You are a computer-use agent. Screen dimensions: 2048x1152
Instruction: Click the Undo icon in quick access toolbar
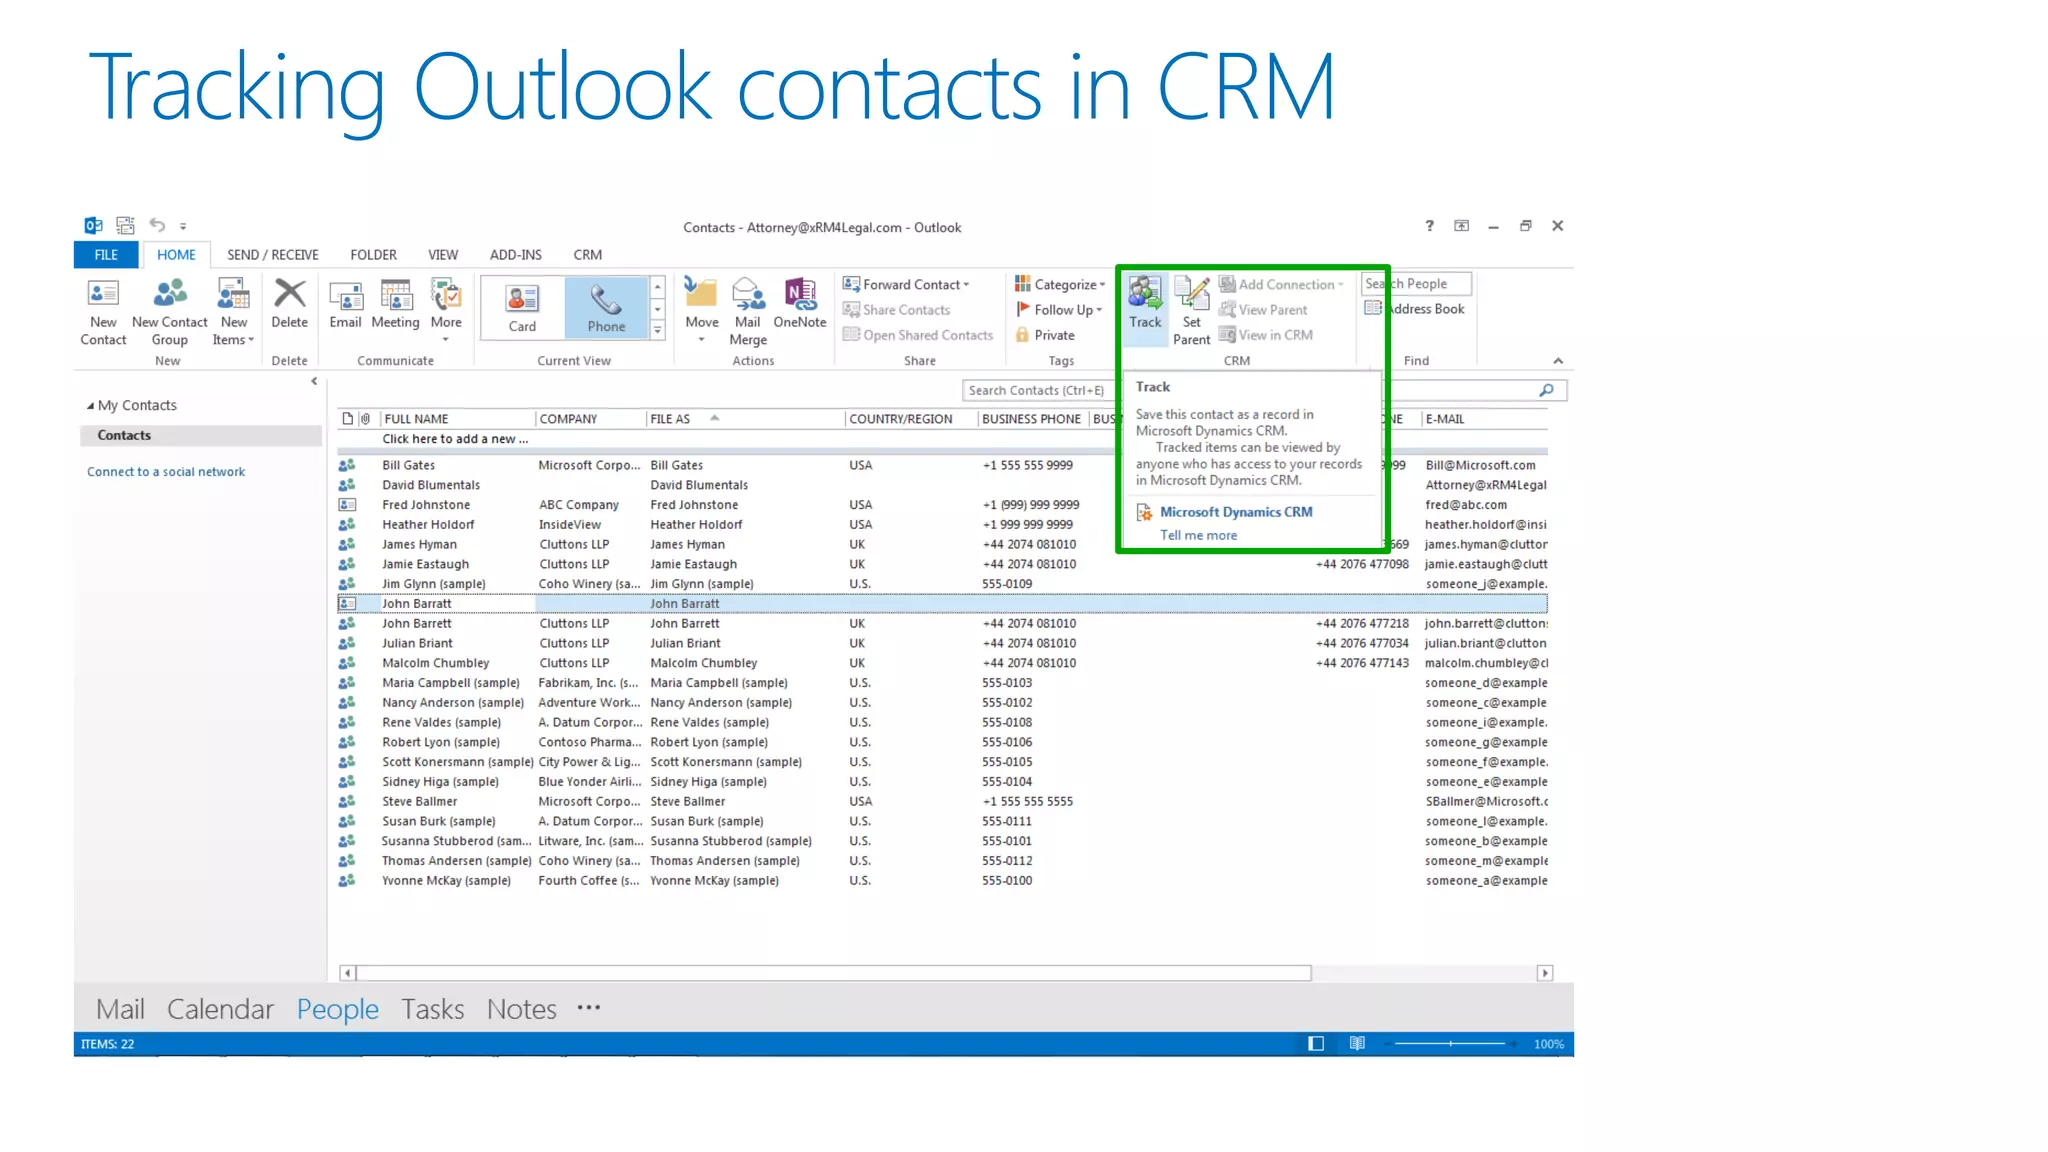(x=157, y=225)
